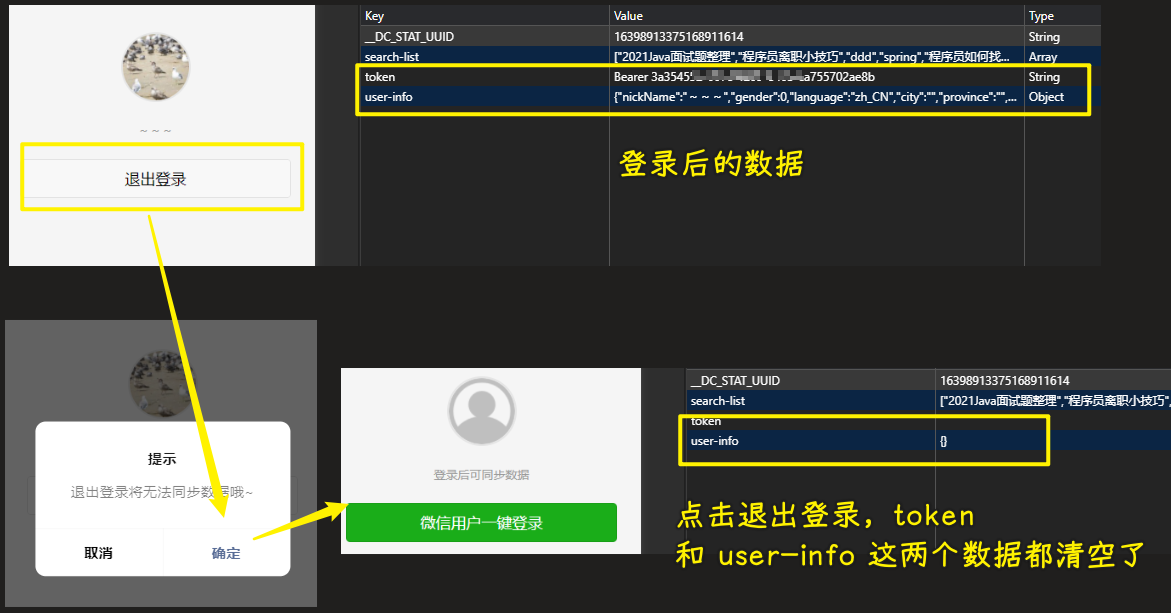This screenshot has width=1171, height=613.
Task: Choose 取消 in the 提示 dialog
Action: click(98, 553)
